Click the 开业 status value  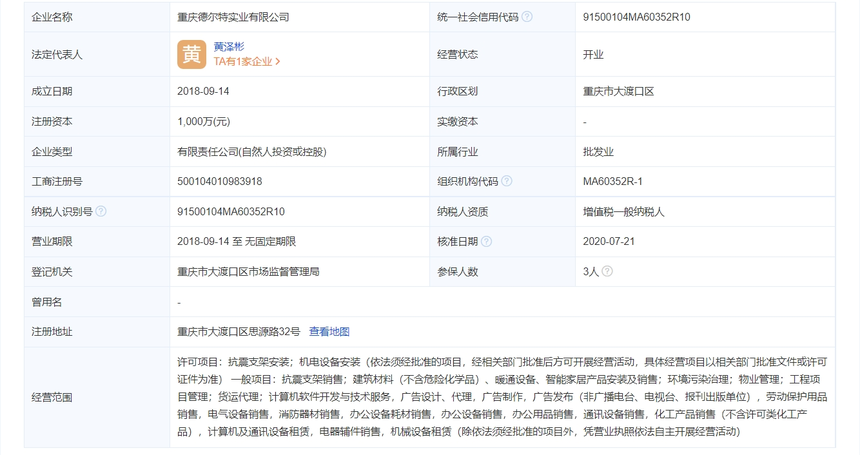[593, 54]
